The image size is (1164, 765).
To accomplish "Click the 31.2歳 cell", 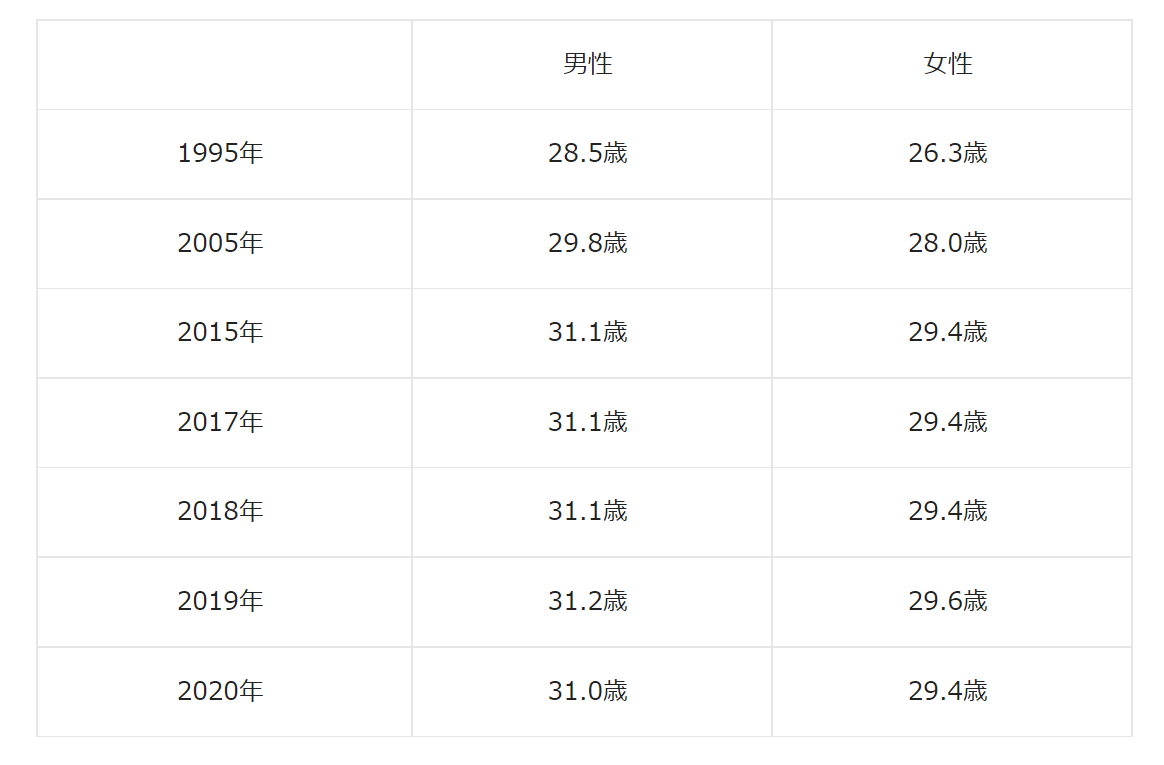I will (587, 601).
